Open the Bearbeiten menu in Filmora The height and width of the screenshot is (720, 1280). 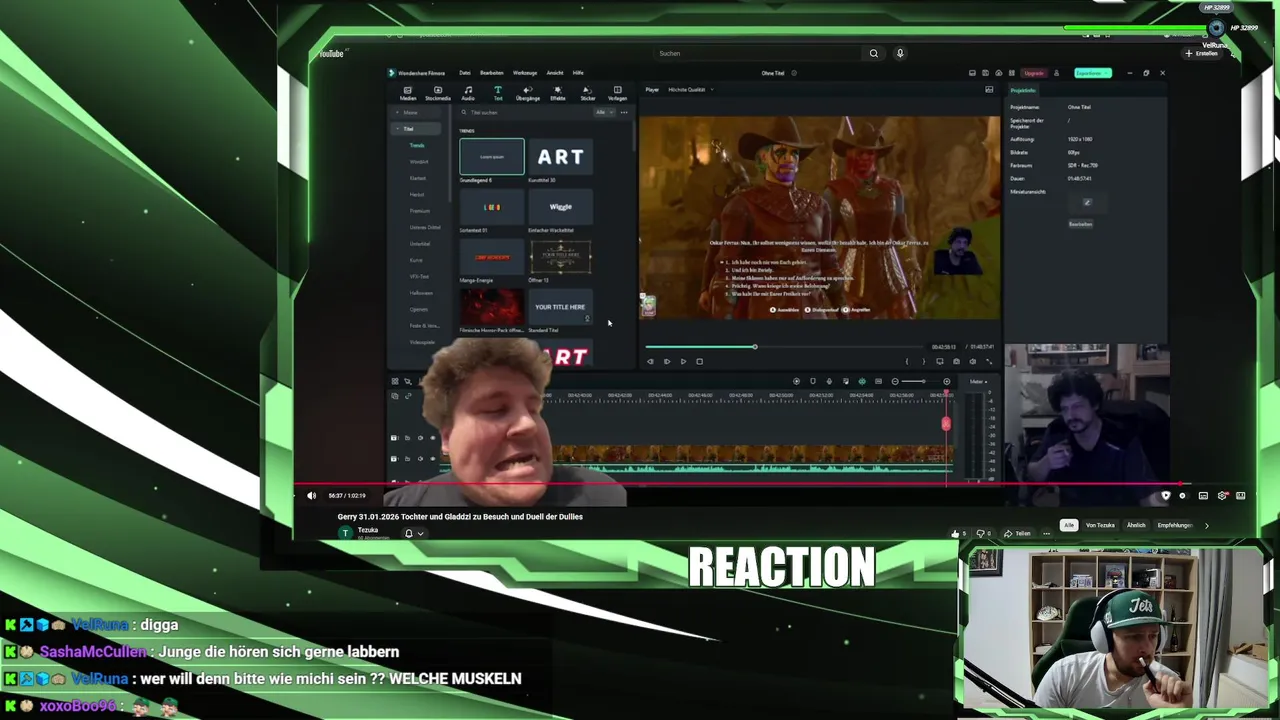tap(492, 73)
